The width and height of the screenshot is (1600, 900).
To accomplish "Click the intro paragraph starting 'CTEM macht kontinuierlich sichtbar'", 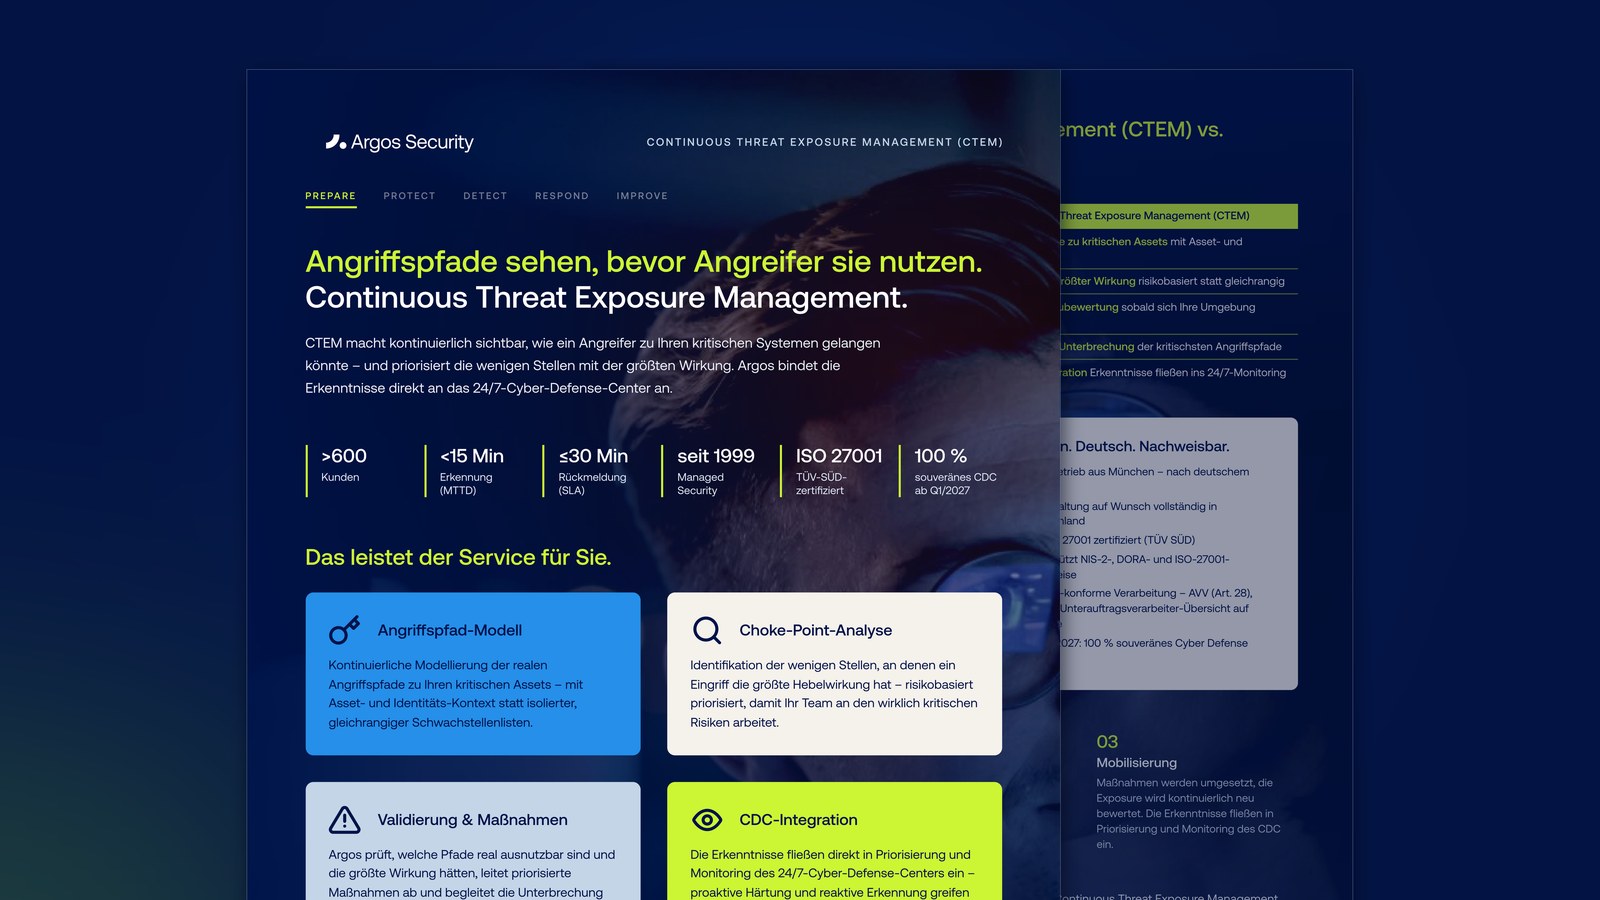I will click(593, 366).
